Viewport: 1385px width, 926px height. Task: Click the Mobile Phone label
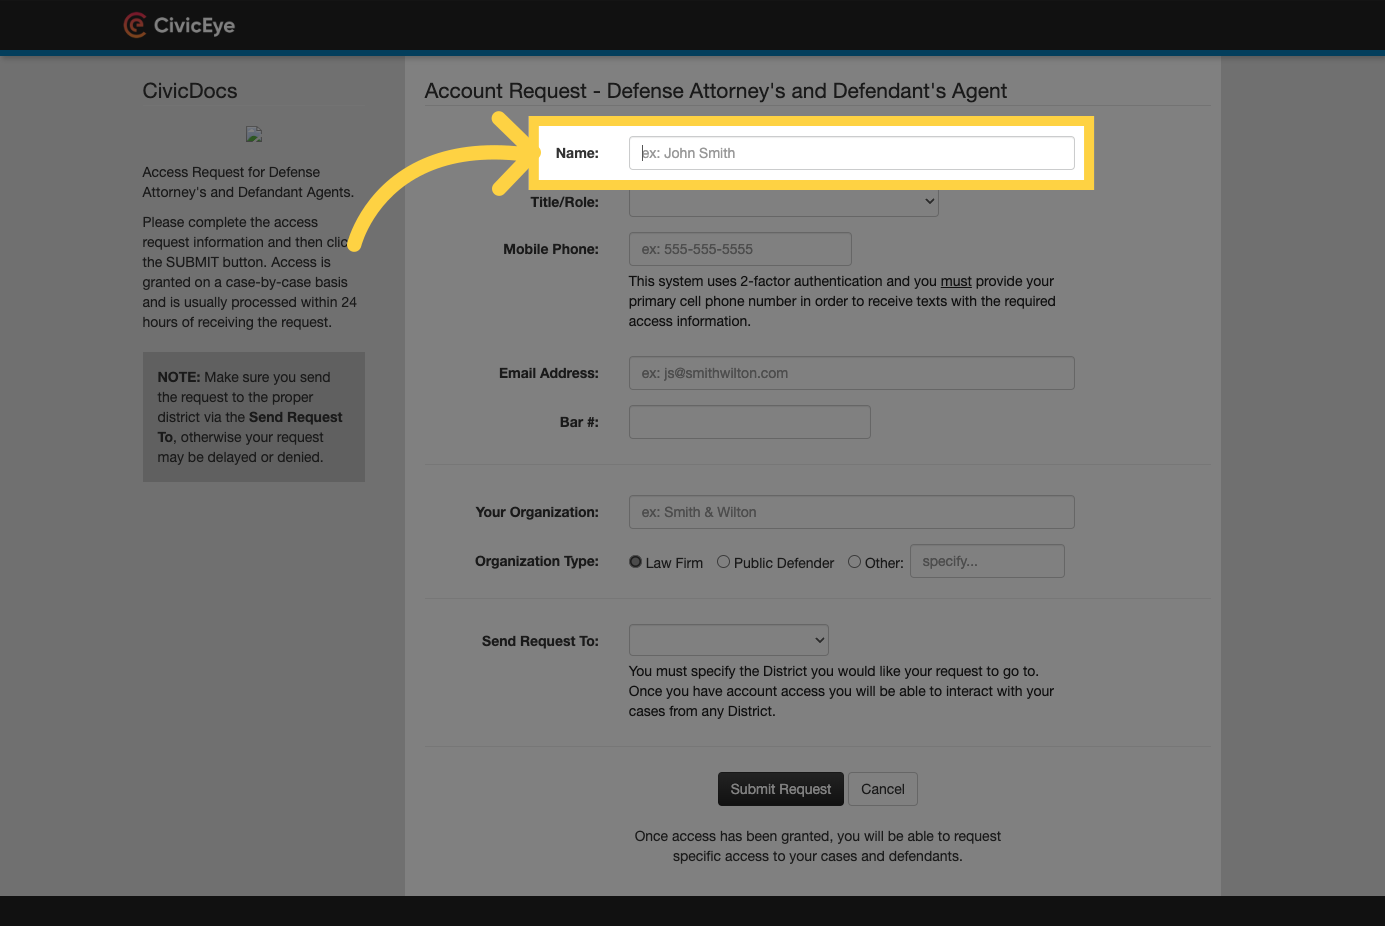(551, 249)
